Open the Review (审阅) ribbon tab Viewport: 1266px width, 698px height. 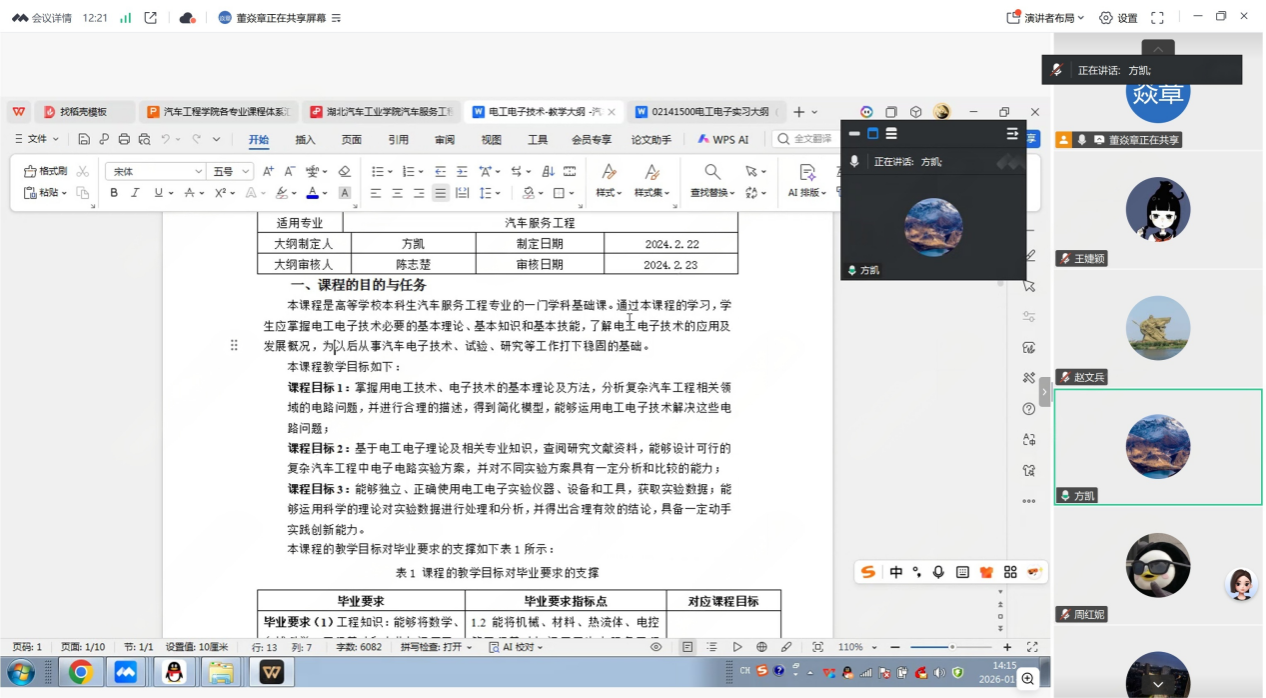(x=444, y=140)
